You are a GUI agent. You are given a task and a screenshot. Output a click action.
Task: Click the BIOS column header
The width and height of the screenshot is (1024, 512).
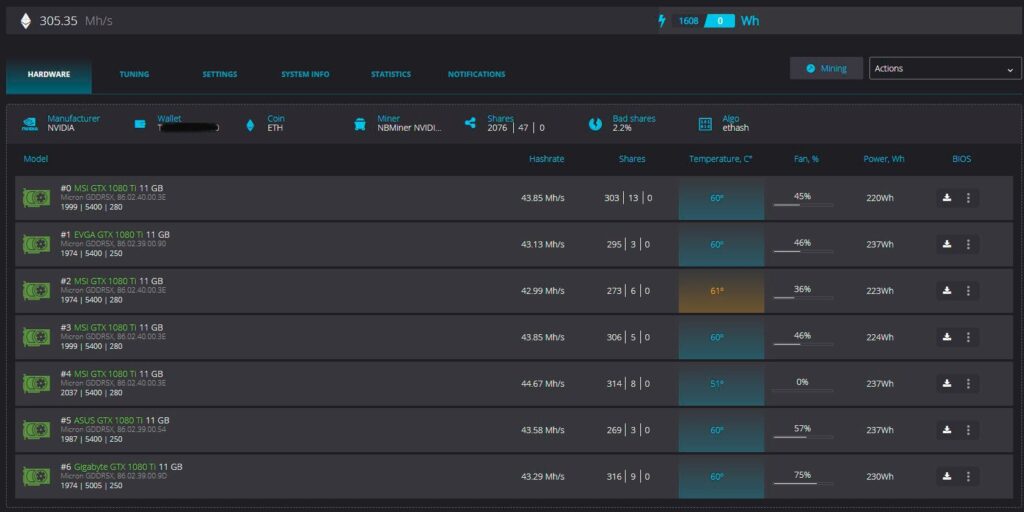[961, 159]
